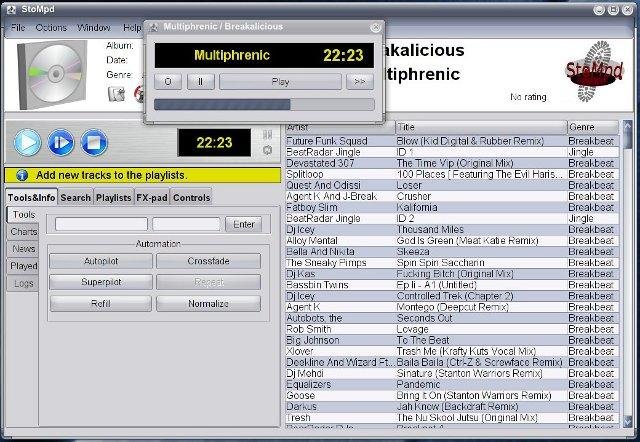Click the 22:23 time display in main window
Viewport: 640px width, 442px height.
(214, 142)
